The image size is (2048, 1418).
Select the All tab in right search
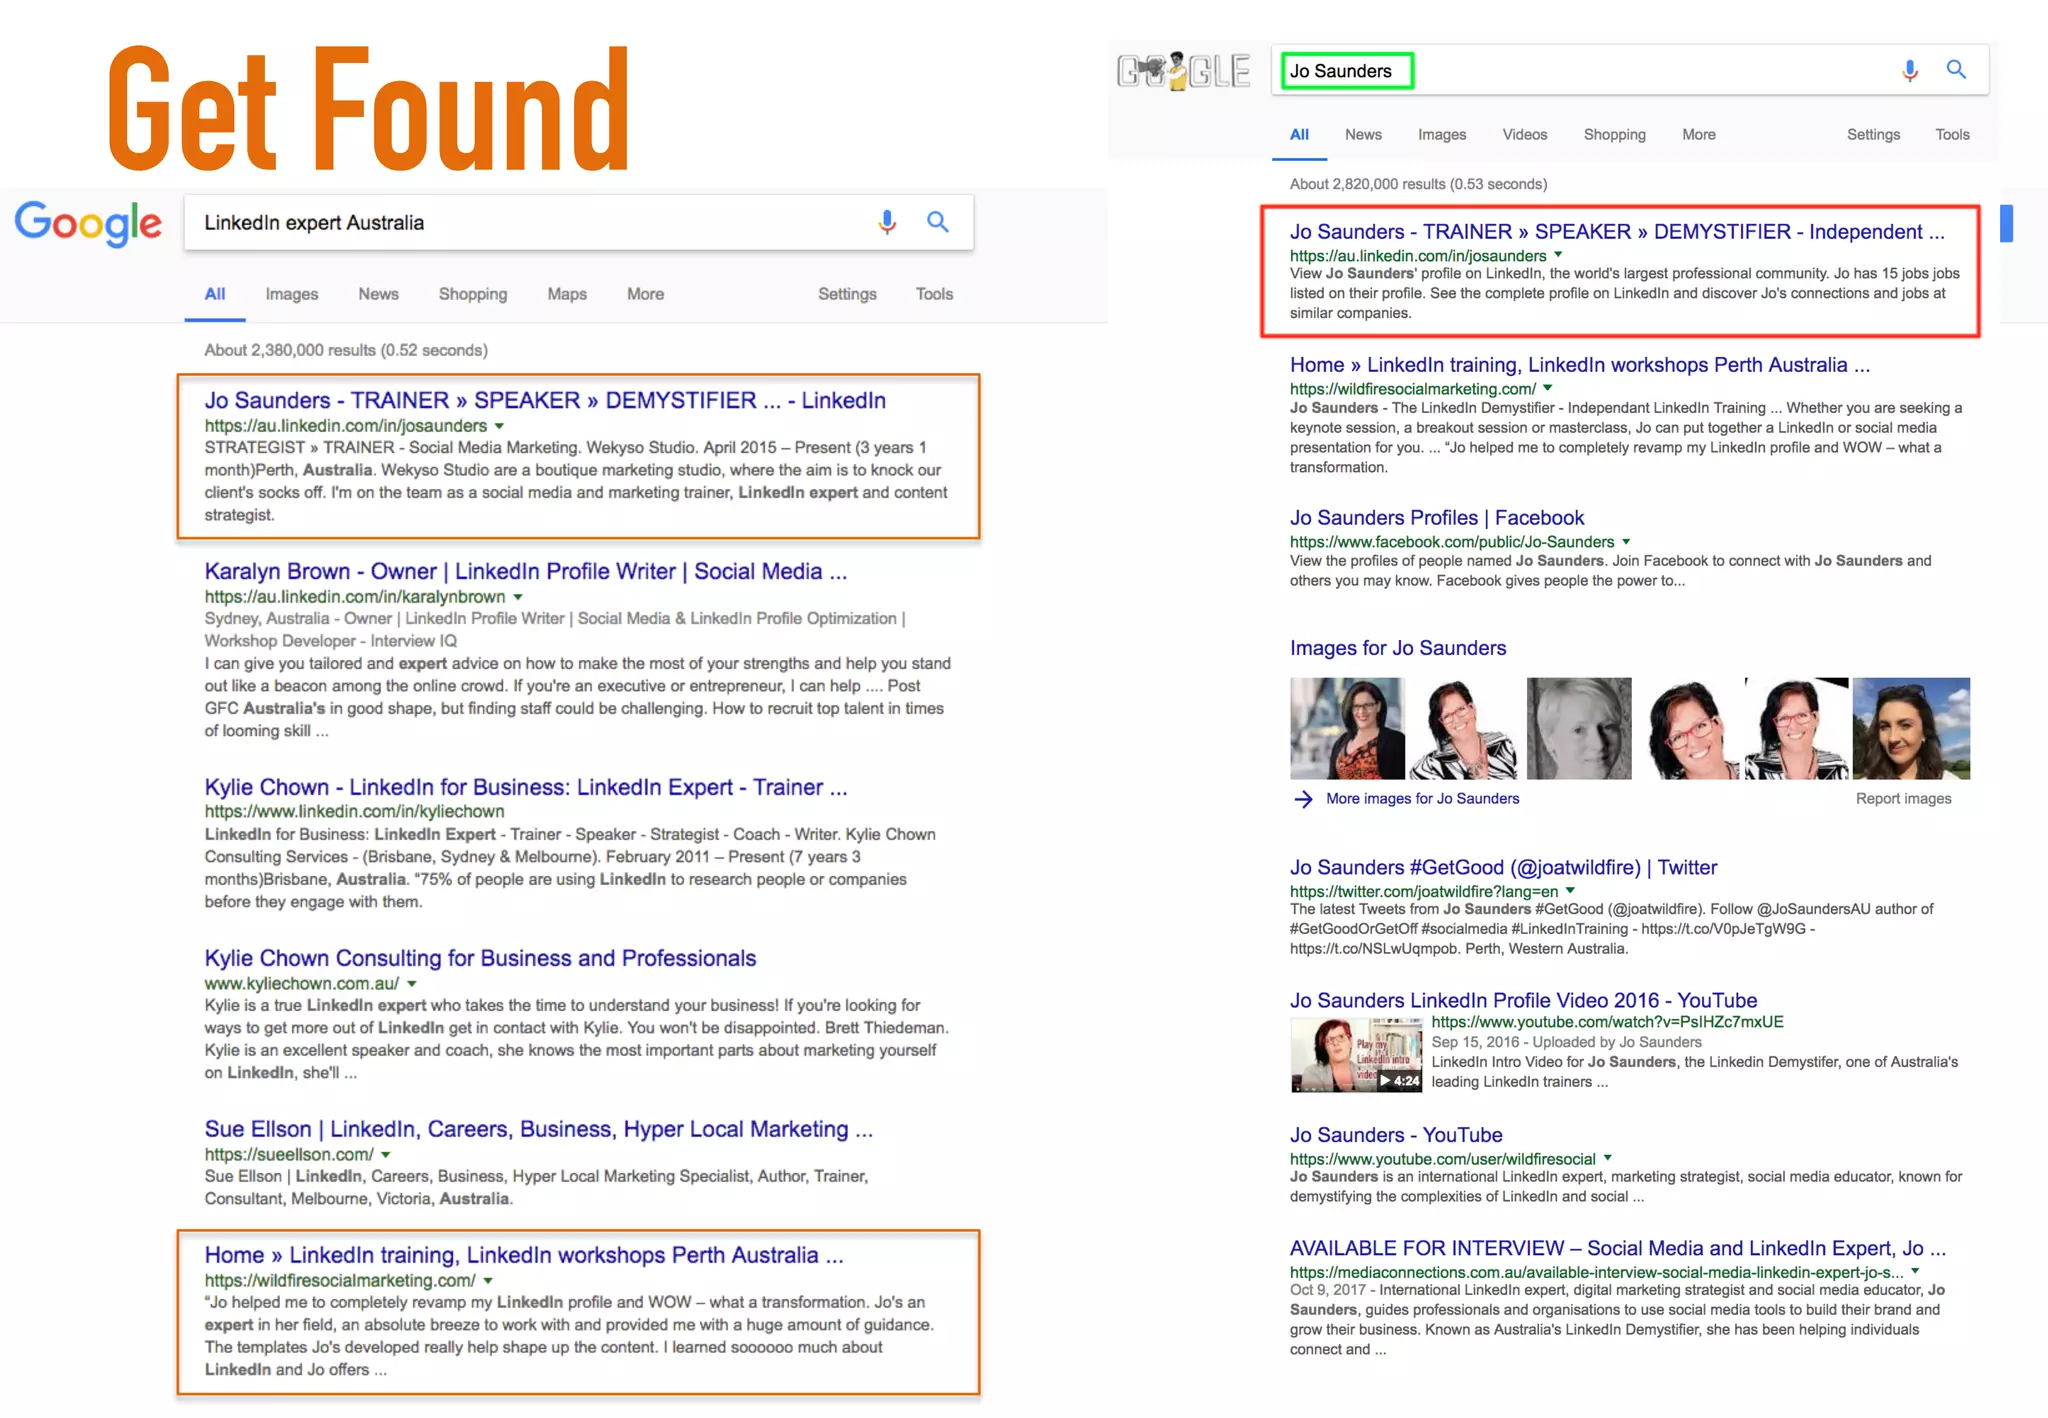click(1299, 135)
